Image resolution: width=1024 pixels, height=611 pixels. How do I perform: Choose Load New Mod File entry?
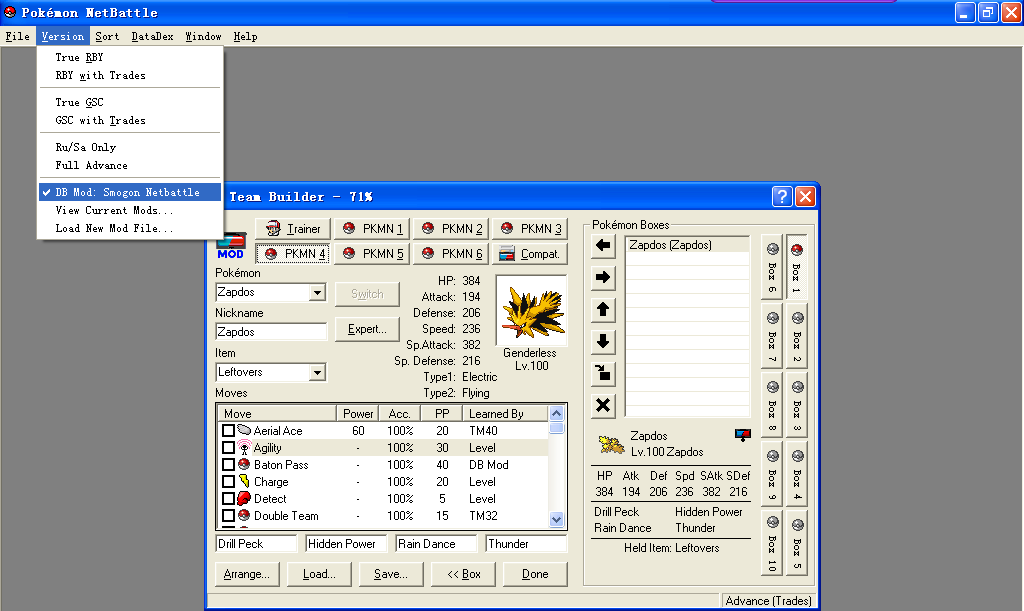point(130,228)
